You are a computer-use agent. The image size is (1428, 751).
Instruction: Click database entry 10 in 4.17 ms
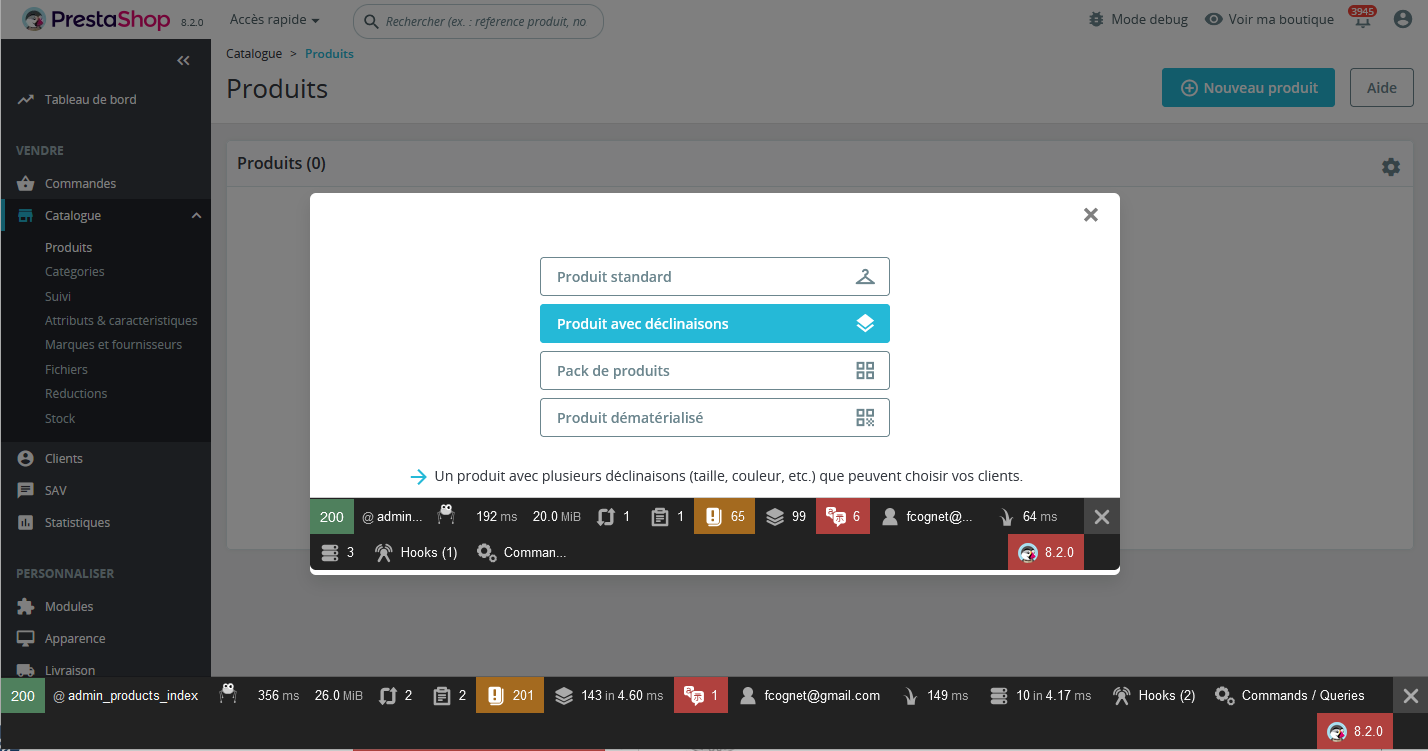pyautogui.click(x=1040, y=695)
